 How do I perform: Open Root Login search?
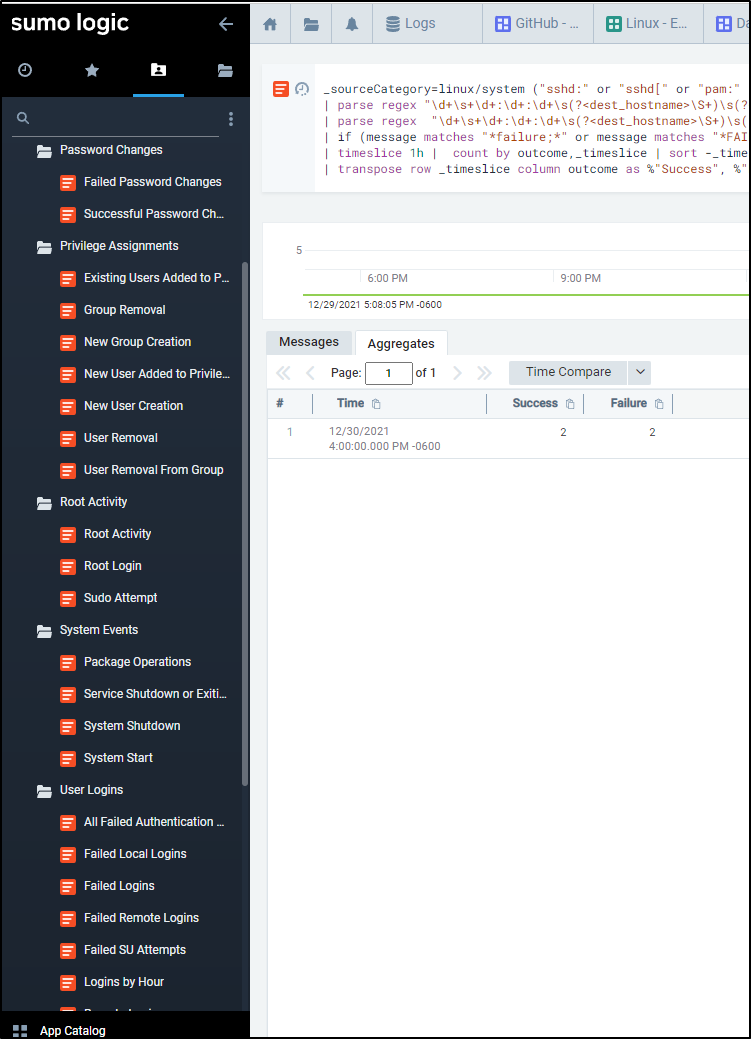click(113, 566)
